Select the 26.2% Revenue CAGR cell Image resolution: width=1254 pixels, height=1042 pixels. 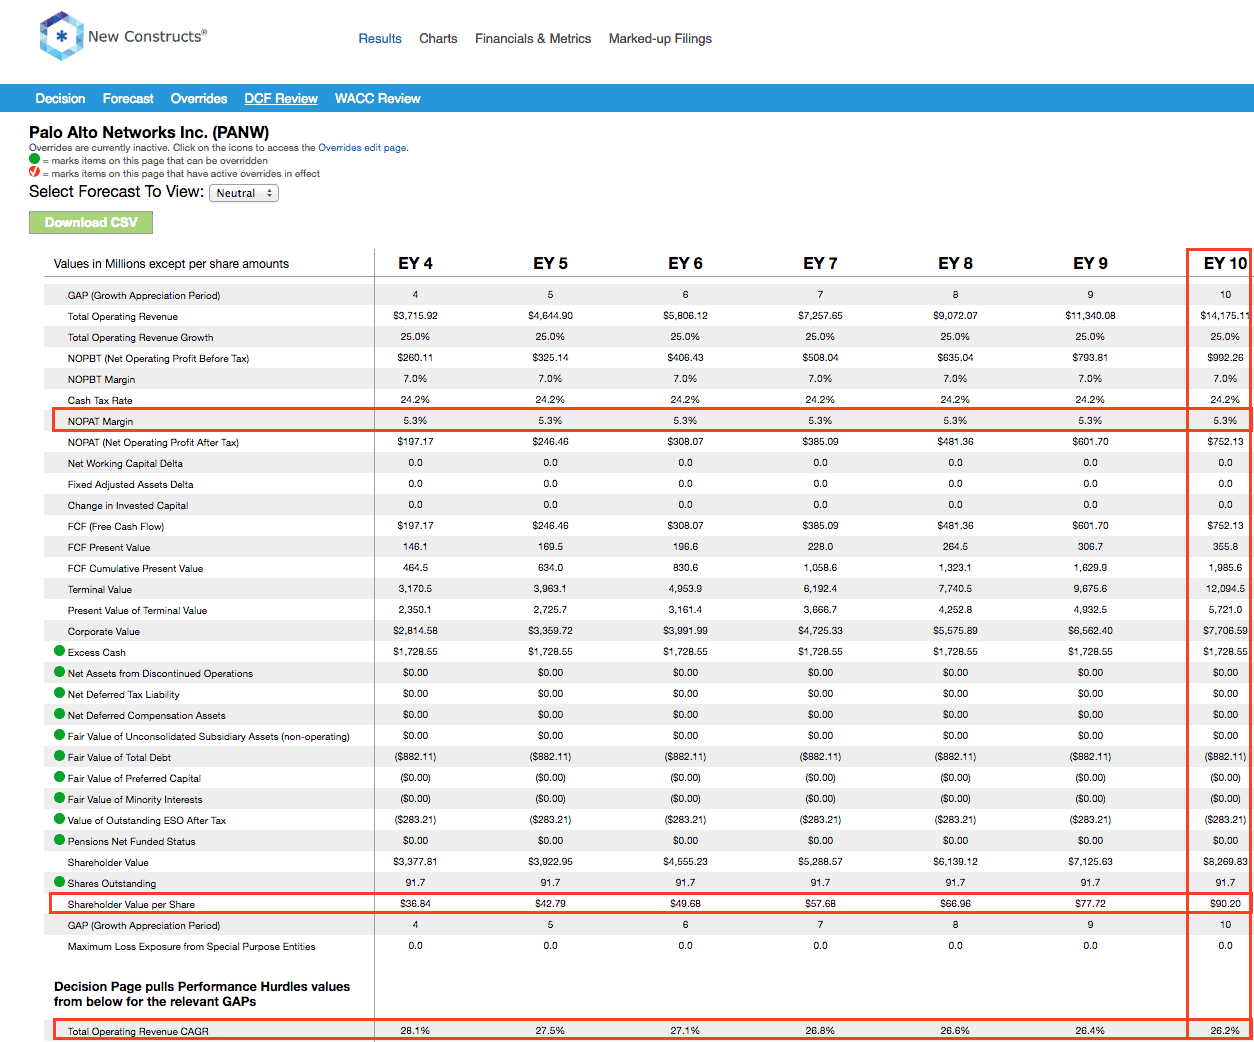[x=1225, y=1031]
